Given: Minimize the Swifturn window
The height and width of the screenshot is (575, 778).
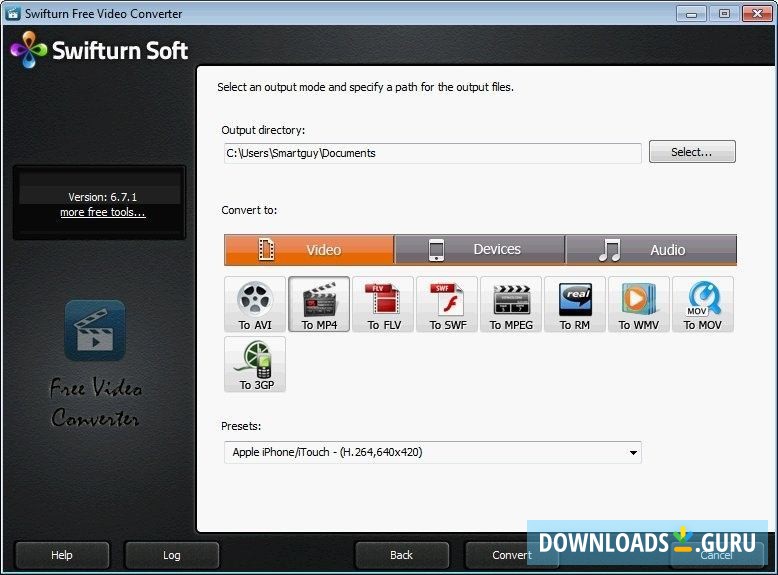Looking at the screenshot, I should (691, 14).
